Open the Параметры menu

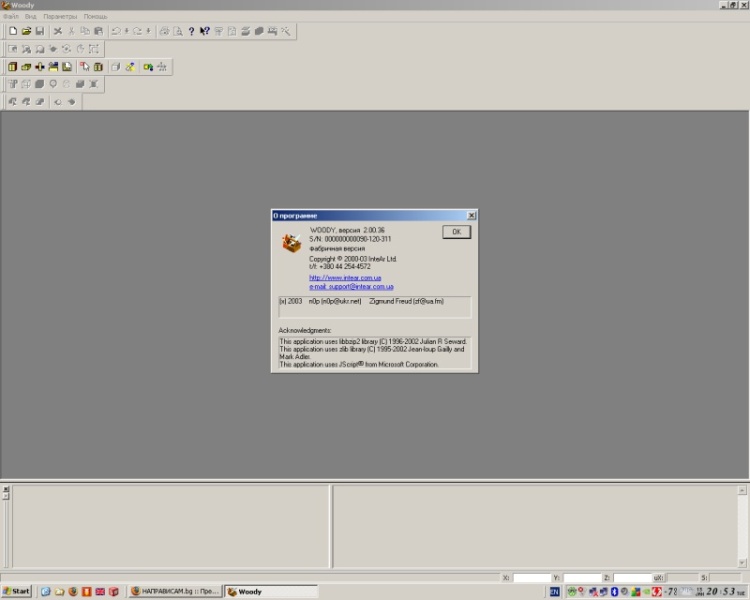coord(60,17)
